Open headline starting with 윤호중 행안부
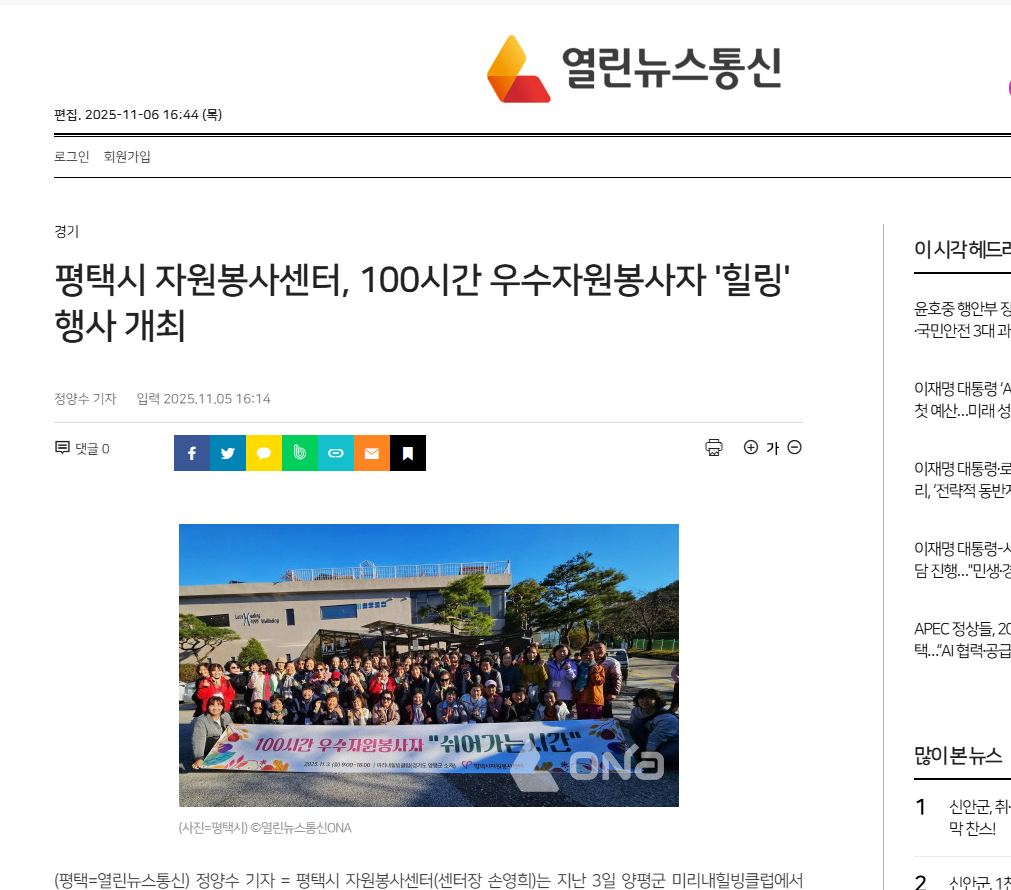Viewport: 1011px width, 890px height. (962, 319)
